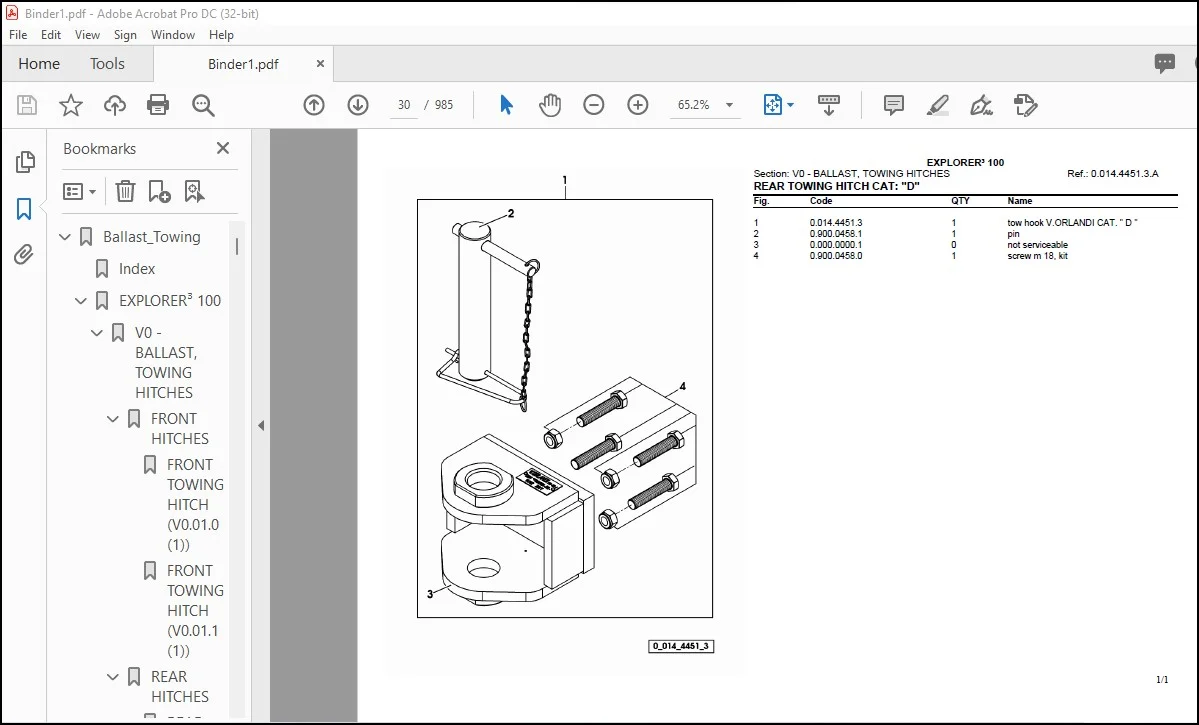Viewport: 1199px width, 725px height.
Task: Click part code 0.900.0458.1 for pin
Action: pyautogui.click(x=836, y=234)
